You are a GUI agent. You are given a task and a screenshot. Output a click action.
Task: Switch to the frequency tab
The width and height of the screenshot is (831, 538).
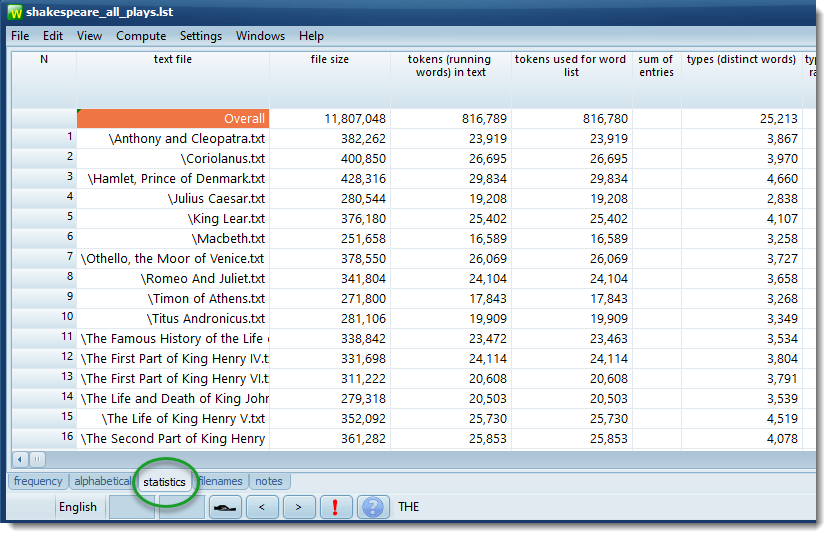pyautogui.click(x=38, y=481)
